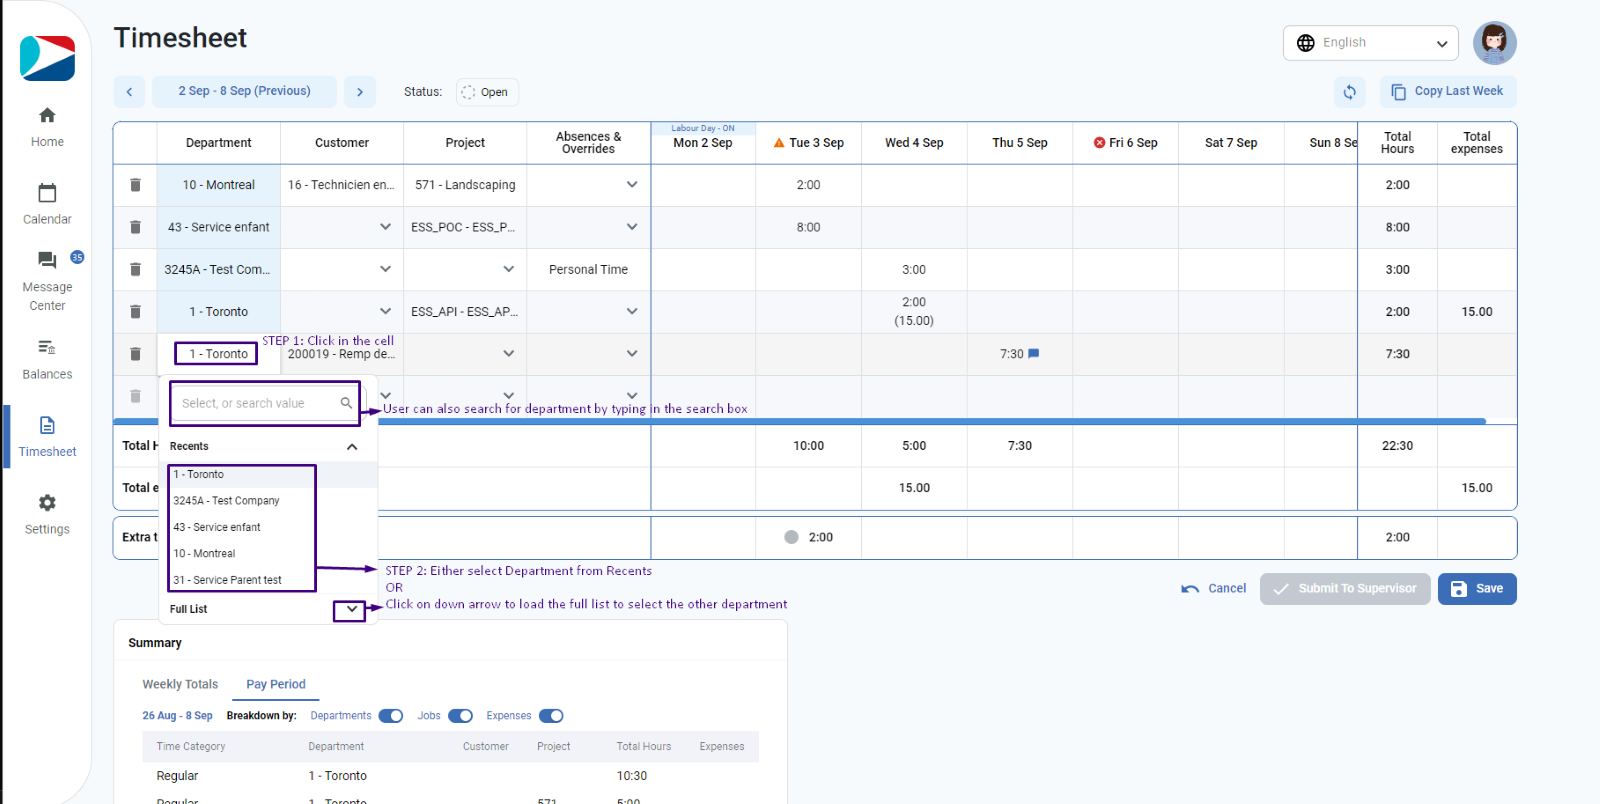Open Project dropdown for 3245A - Test Company

[x=508, y=269]
